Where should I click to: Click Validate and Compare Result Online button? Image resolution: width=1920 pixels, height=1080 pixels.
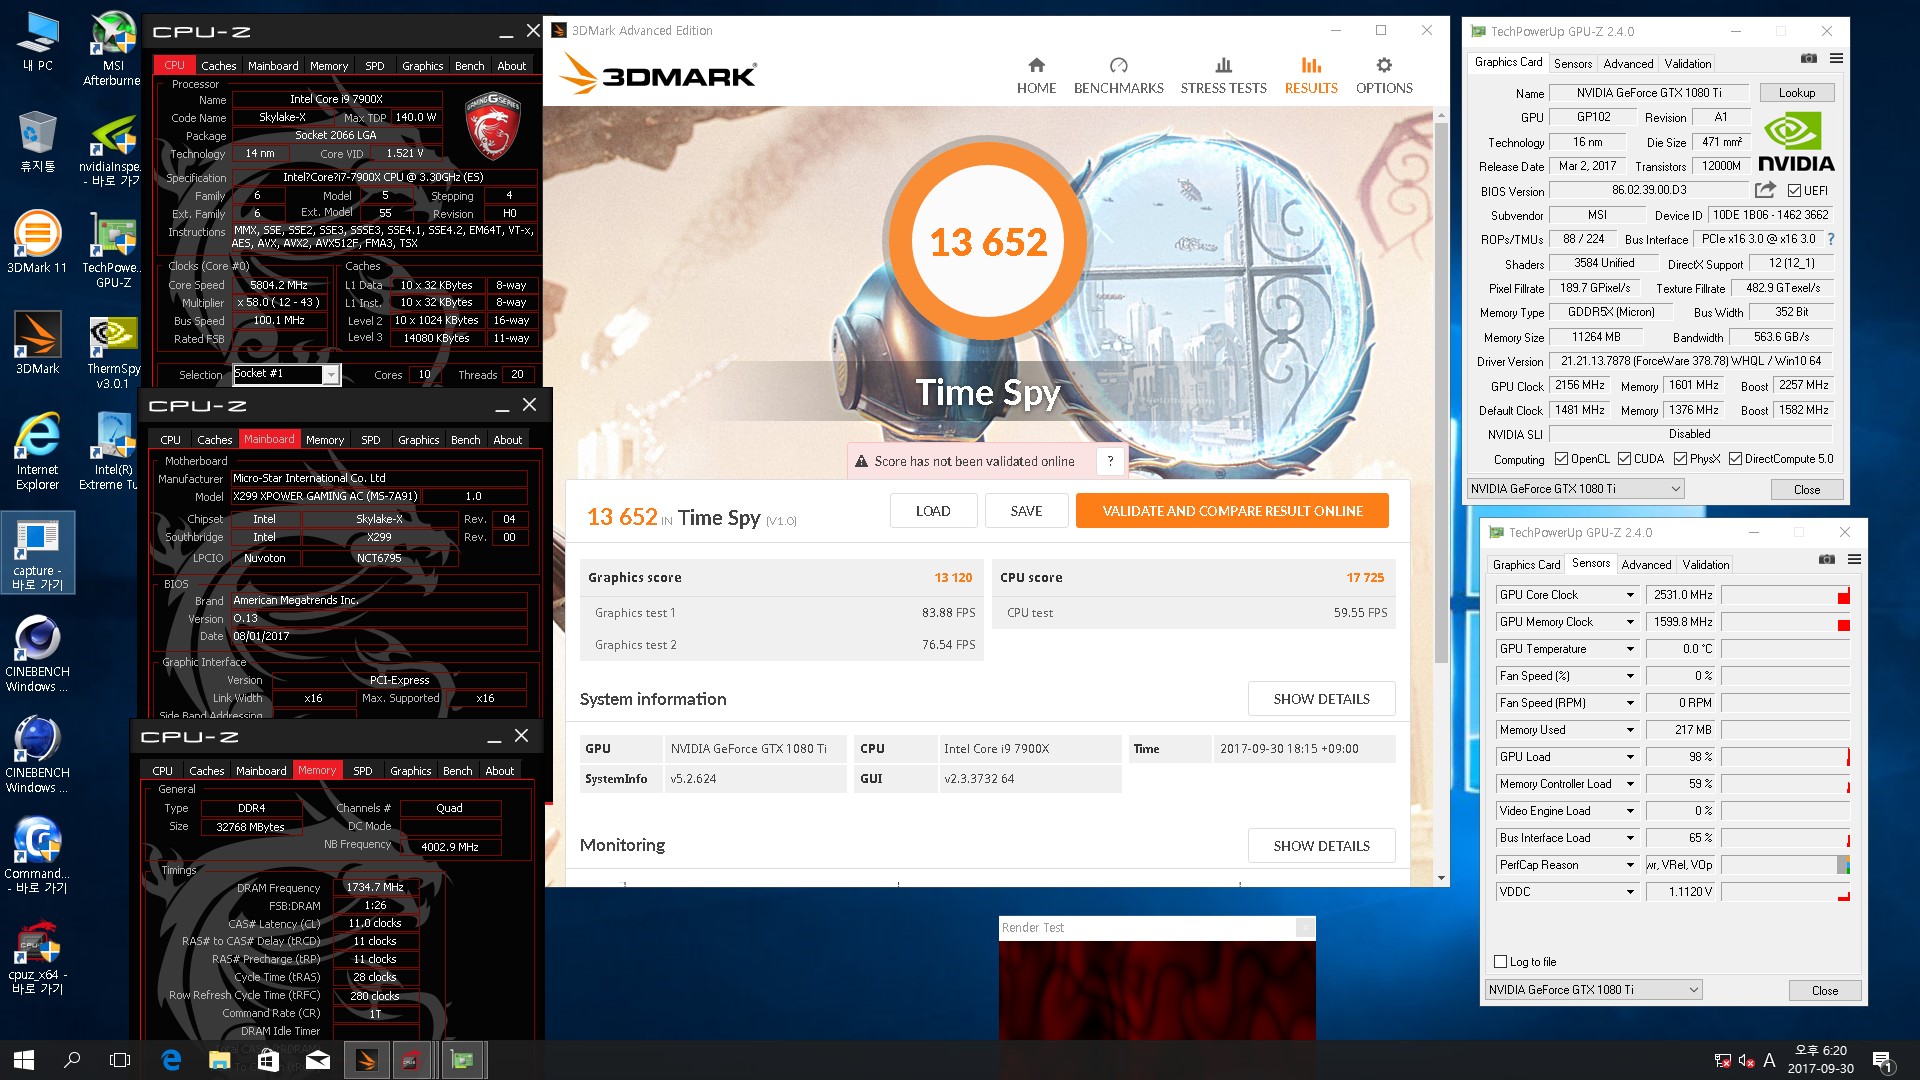point(1232,511)
